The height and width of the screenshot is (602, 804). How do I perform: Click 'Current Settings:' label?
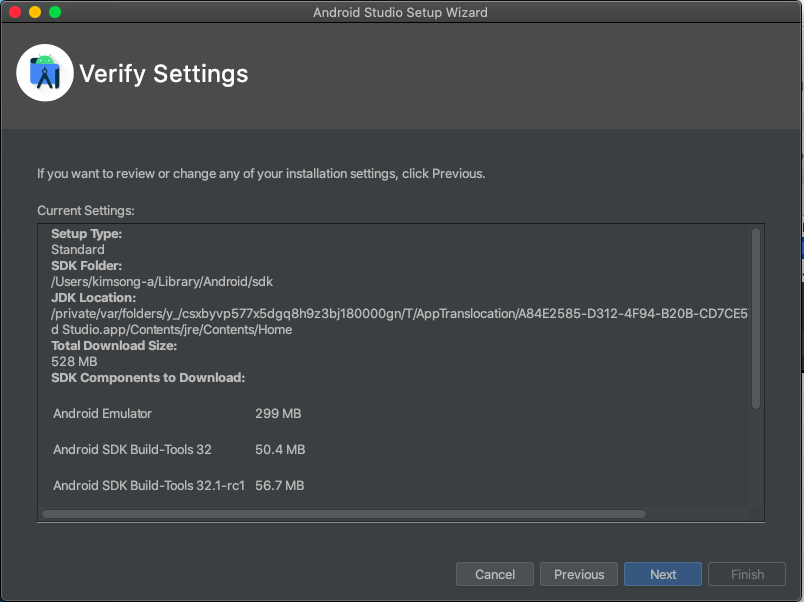pos(86,211)
